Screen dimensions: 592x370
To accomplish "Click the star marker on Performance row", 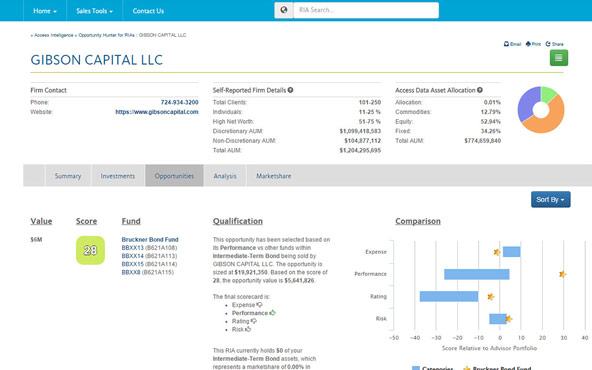I will tap(562, 274).
